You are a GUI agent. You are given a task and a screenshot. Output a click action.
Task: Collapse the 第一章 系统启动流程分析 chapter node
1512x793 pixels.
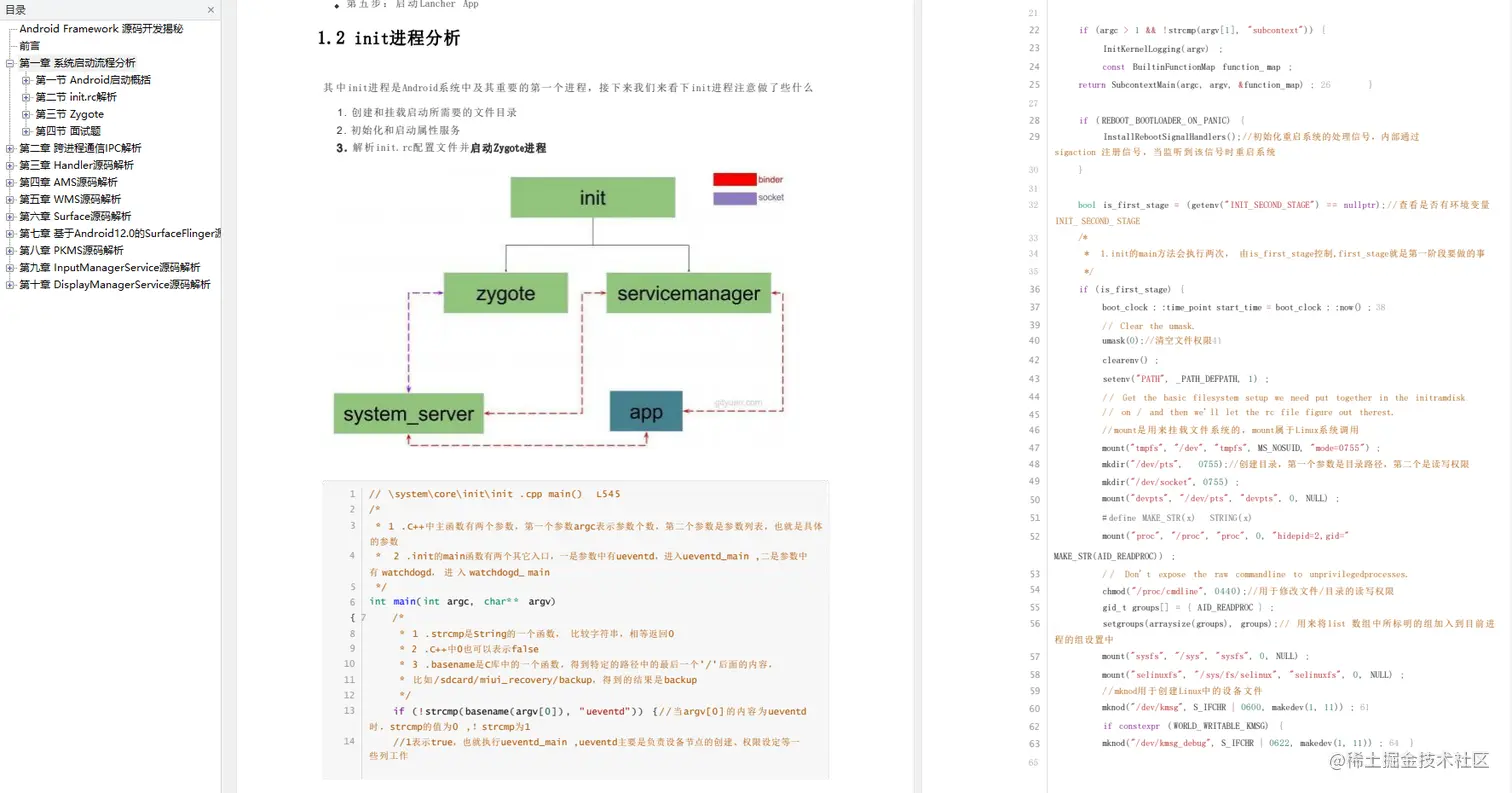coord(12,62)
